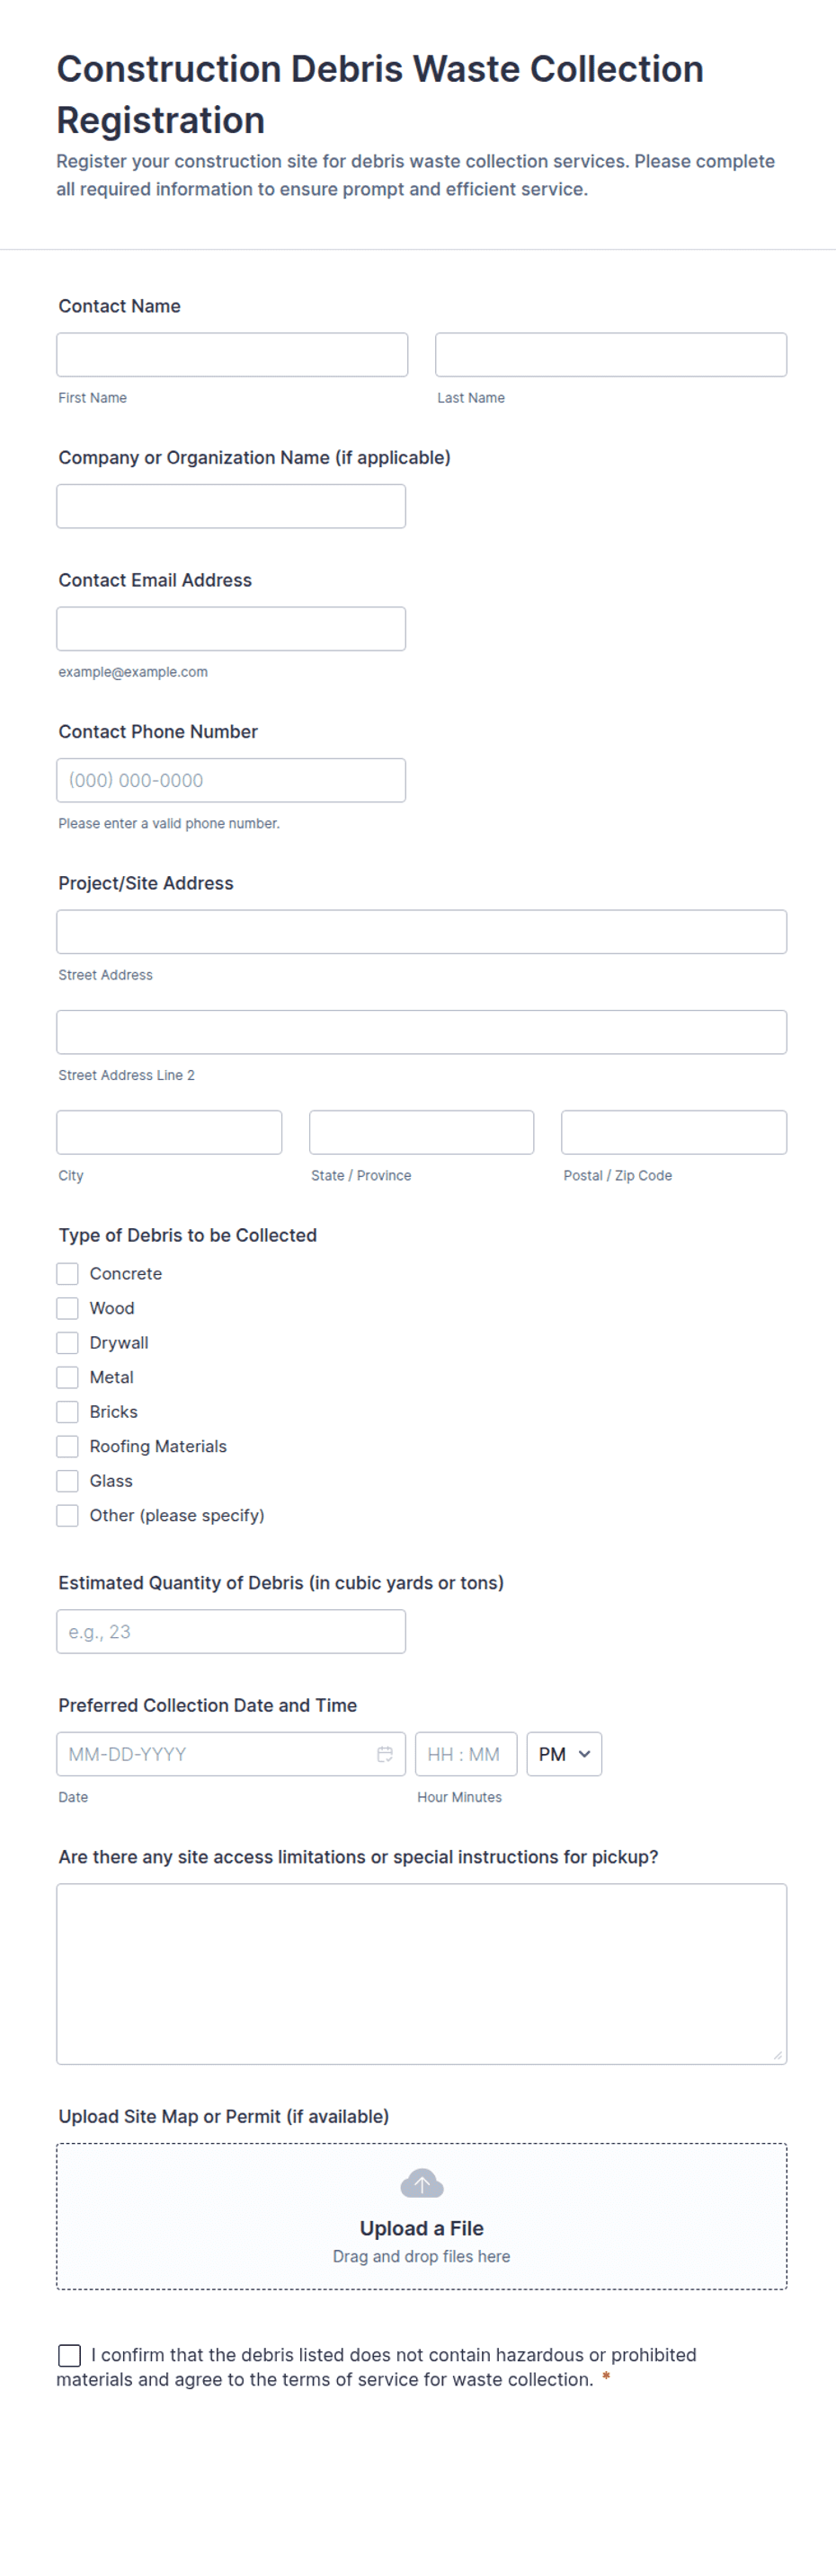Image resolution: width=836 pixels, height=2576 pixels.
Task: Select the Contact Email Address field
Action: coord(231,629)
